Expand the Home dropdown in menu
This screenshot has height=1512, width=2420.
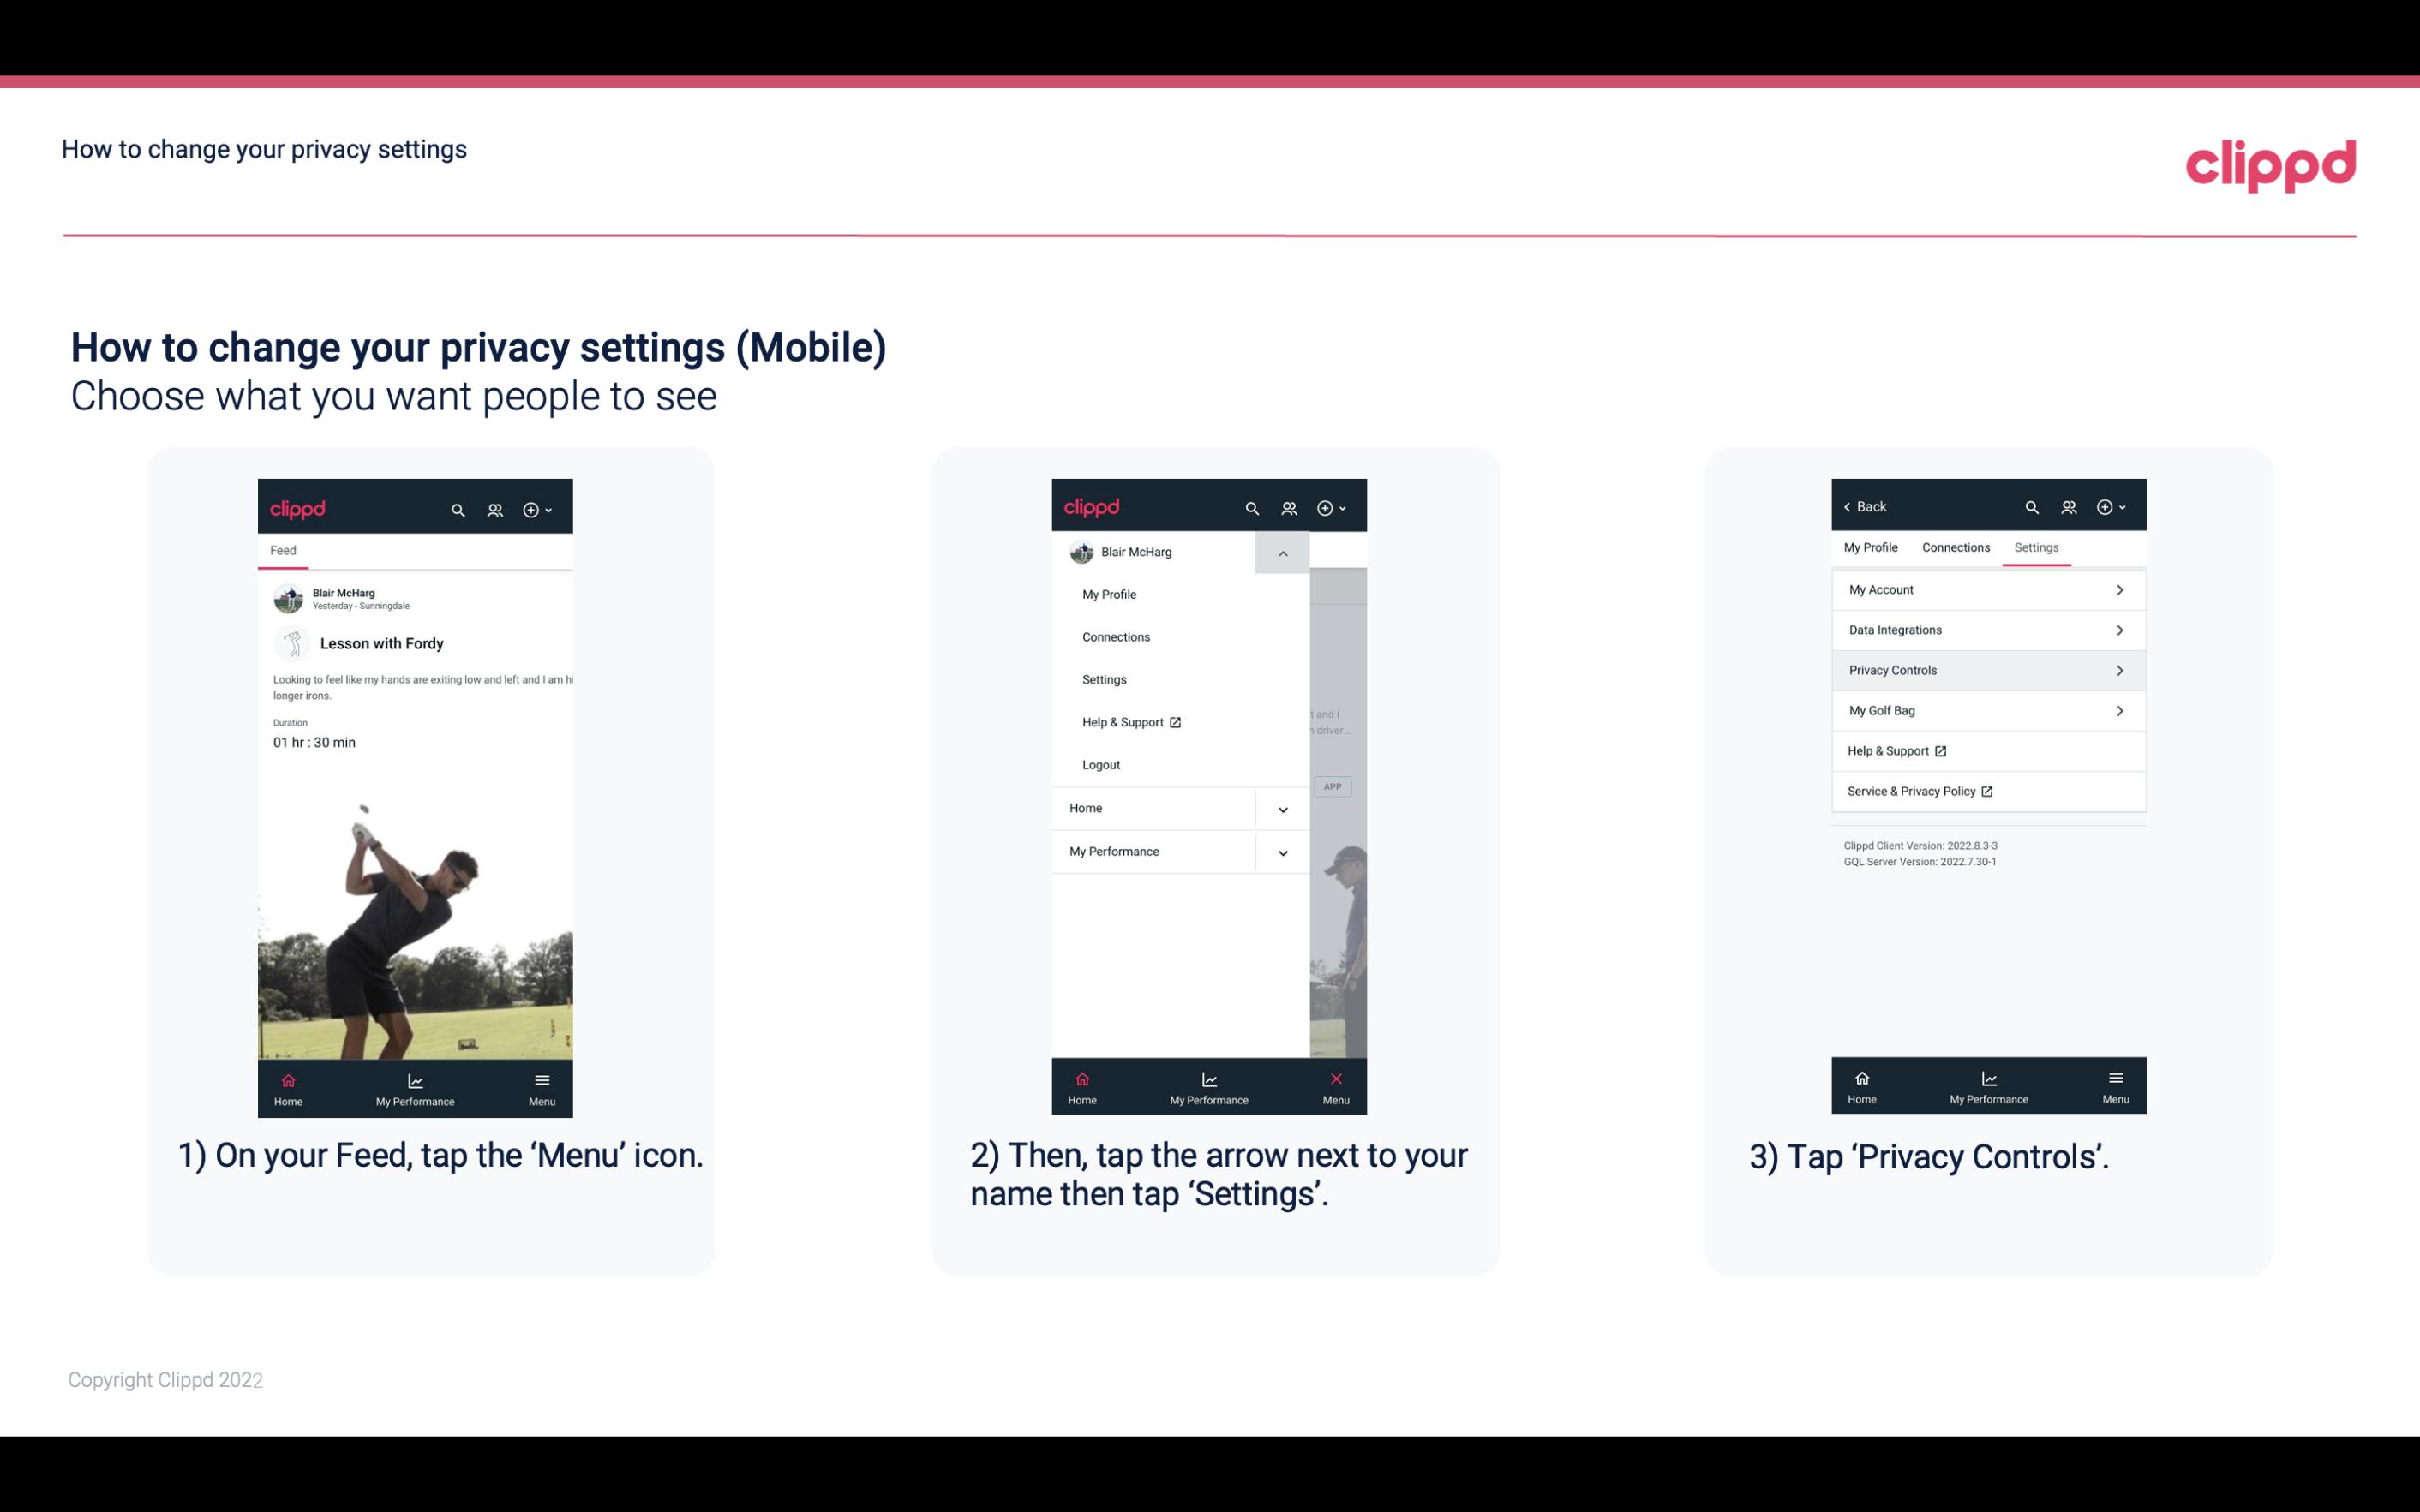point(1282,806)
